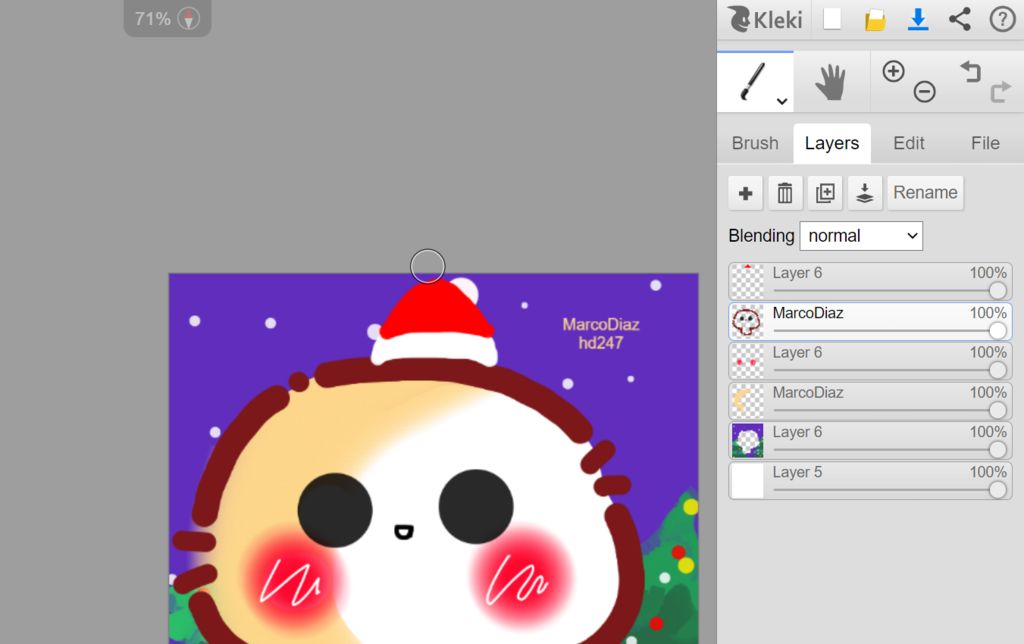Undo the last action
The image size is (1024, 644).
click(970, 71)
